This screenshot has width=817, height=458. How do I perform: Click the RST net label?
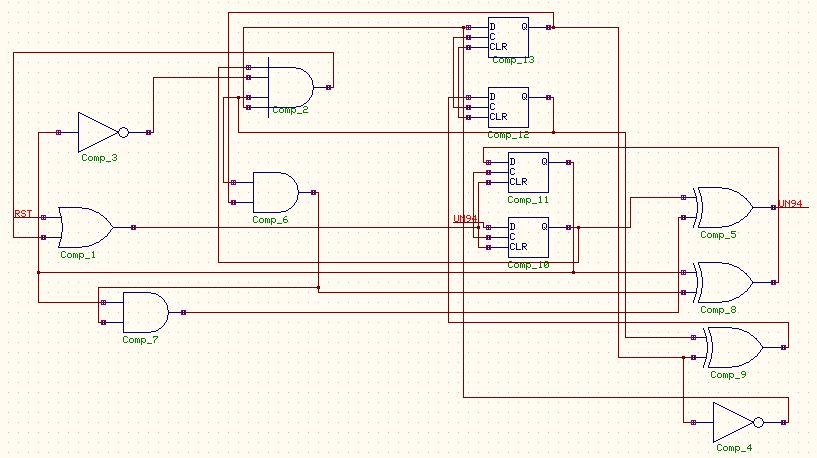pyautogui.click(x=23, y=214)
